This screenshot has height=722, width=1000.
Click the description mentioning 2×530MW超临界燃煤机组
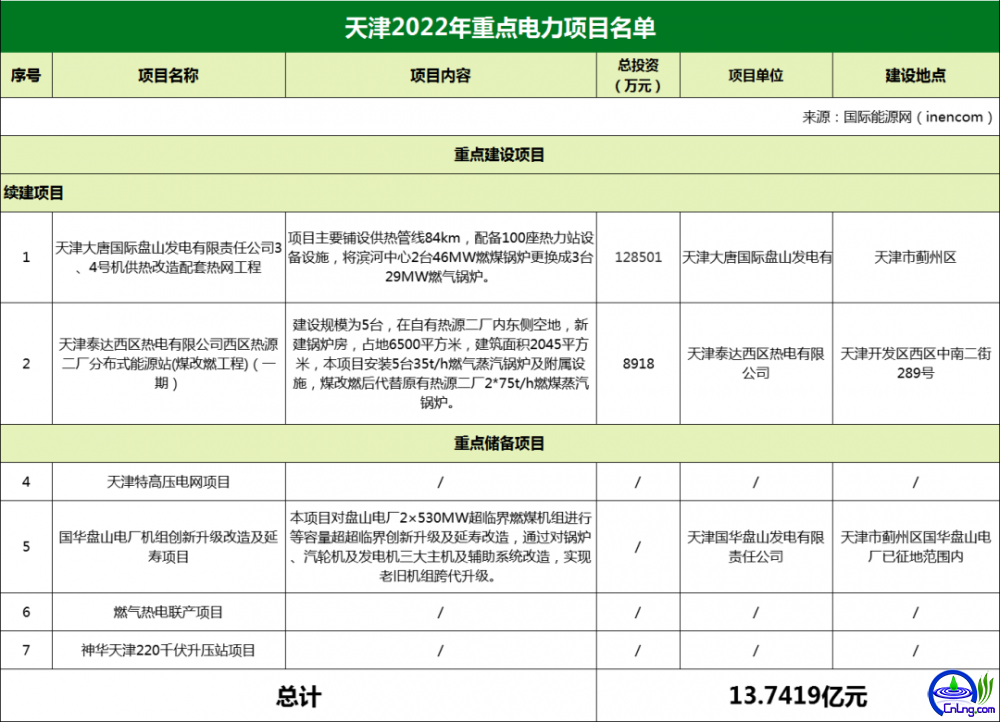tap(441, 547)
